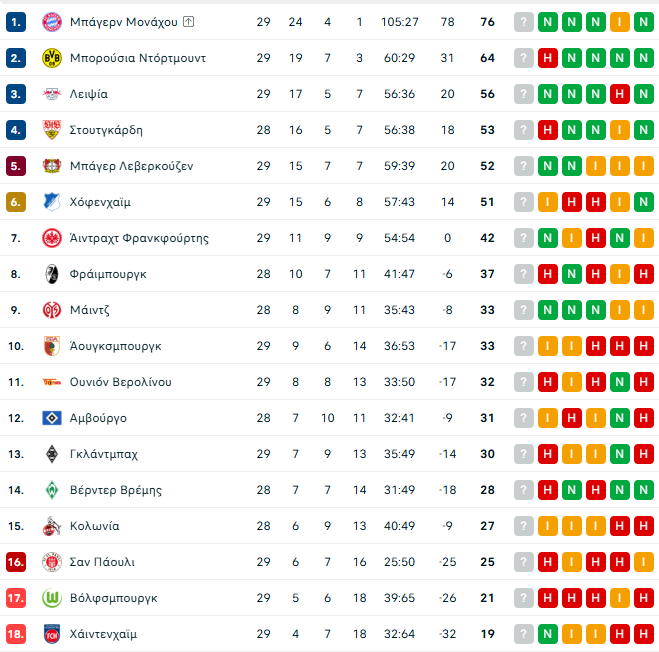Image resolution: width=659 pixels, height=652 pixels.
Task: Select the Αμβούργο team name
Action: (x=98, y=418)
